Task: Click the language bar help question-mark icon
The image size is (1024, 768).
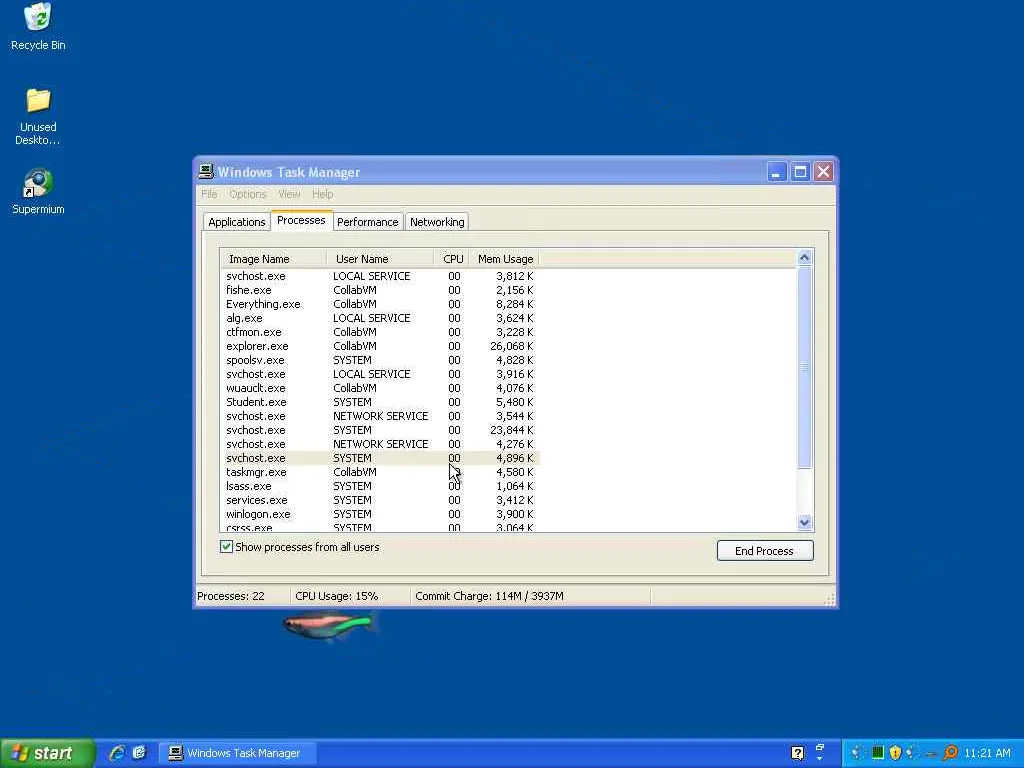Action: [x=797, y=753]
